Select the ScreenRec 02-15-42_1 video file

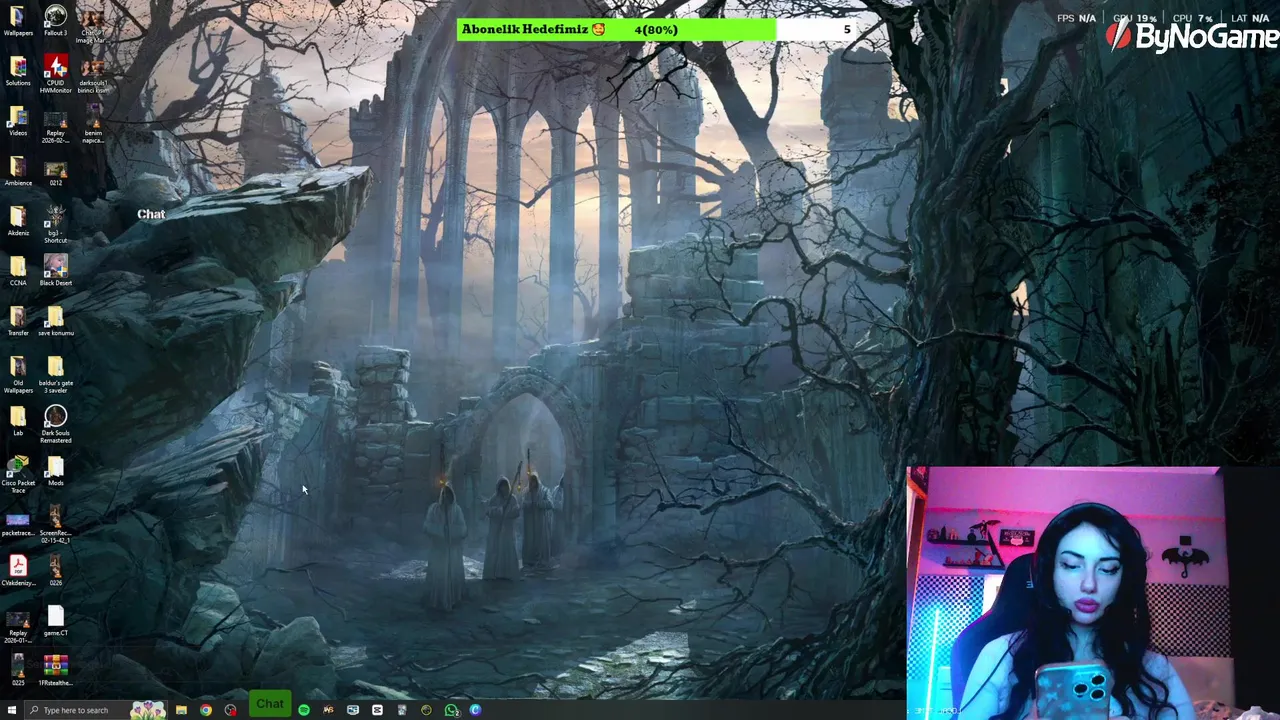coord(55,524)
